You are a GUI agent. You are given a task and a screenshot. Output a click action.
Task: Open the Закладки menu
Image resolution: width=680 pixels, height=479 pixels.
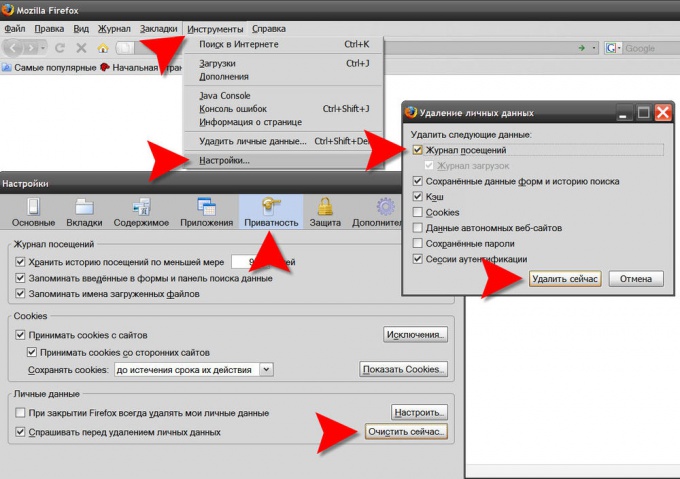[161, 29]
